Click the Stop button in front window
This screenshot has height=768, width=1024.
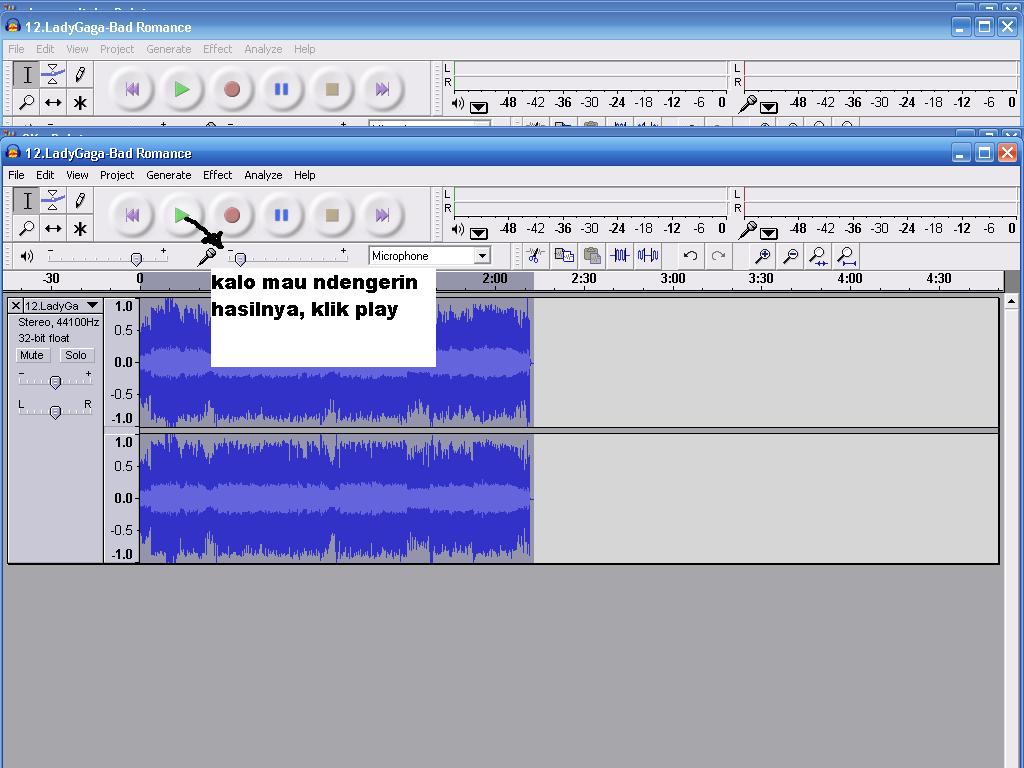click(x=332, y=215)
